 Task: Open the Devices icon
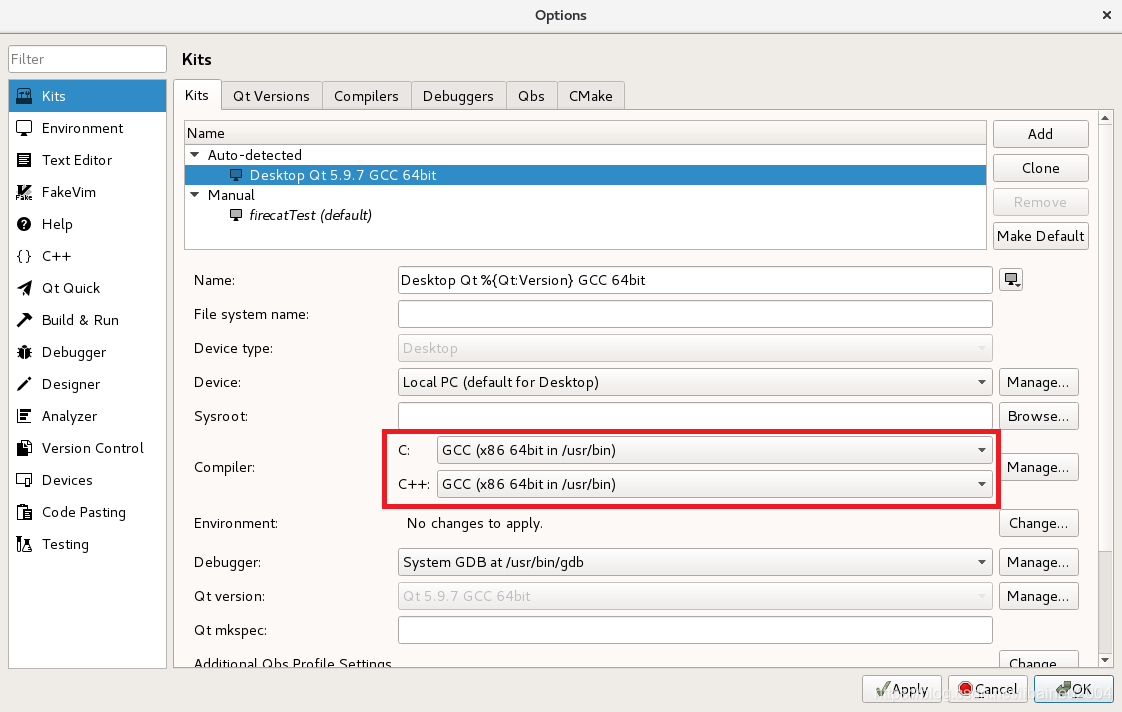(24, 480)
